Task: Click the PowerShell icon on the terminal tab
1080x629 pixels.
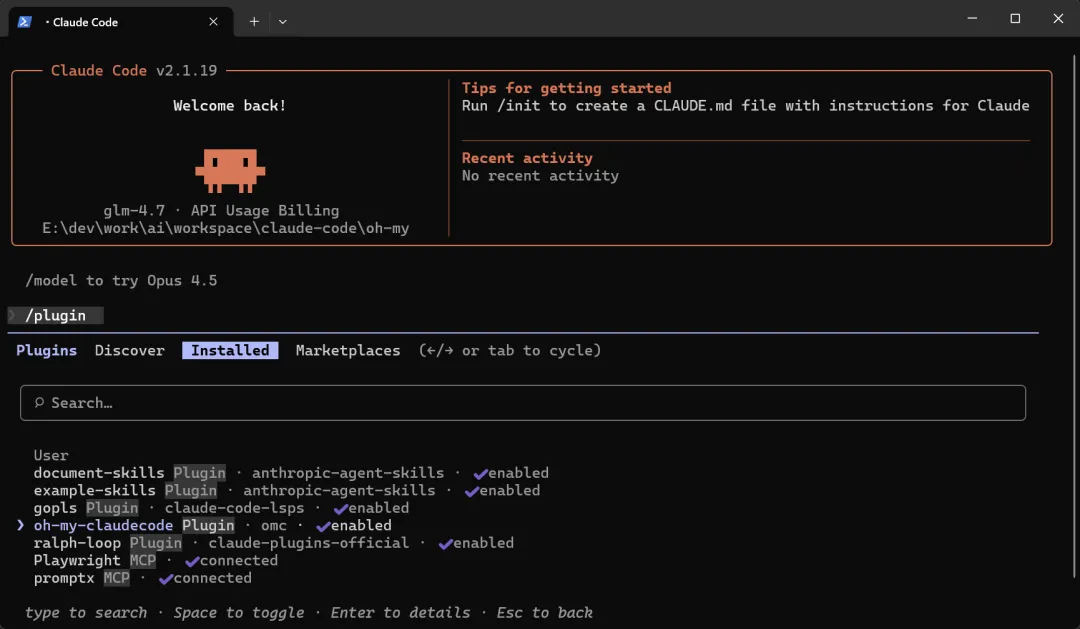Action: tap(24, 21)
